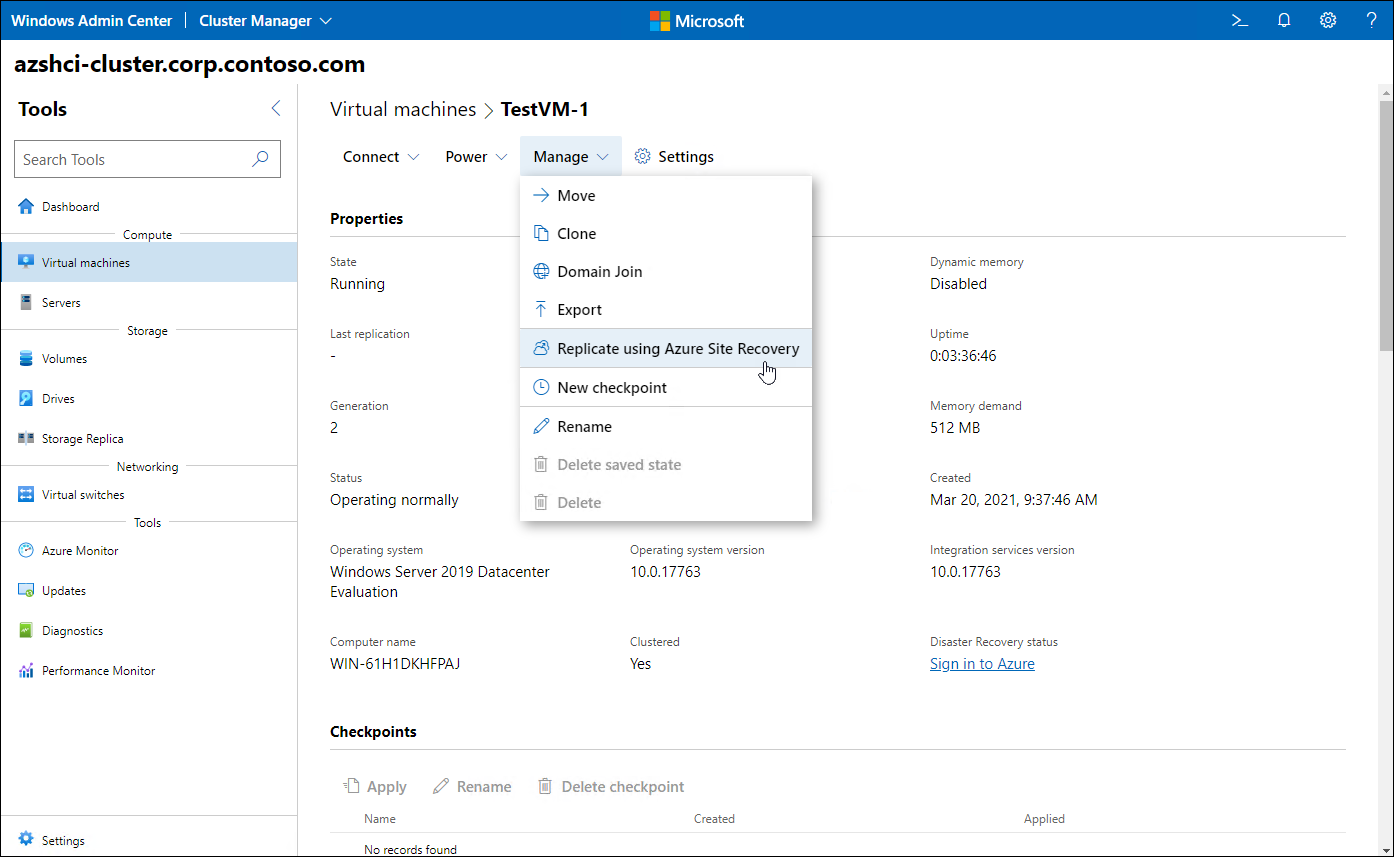1394x857 pixels.
Task: Select Clone from the Manage menu
Action: click(666, 234)
